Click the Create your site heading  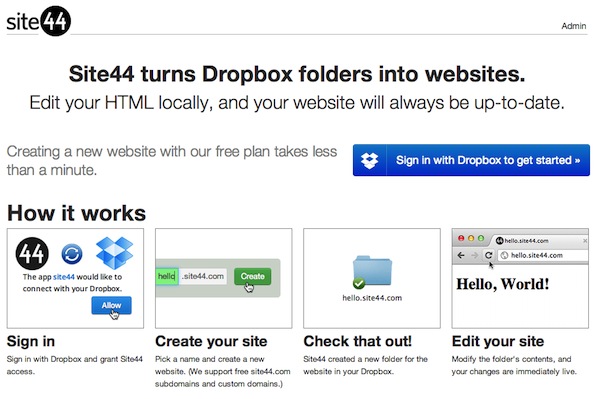[211, 341]
